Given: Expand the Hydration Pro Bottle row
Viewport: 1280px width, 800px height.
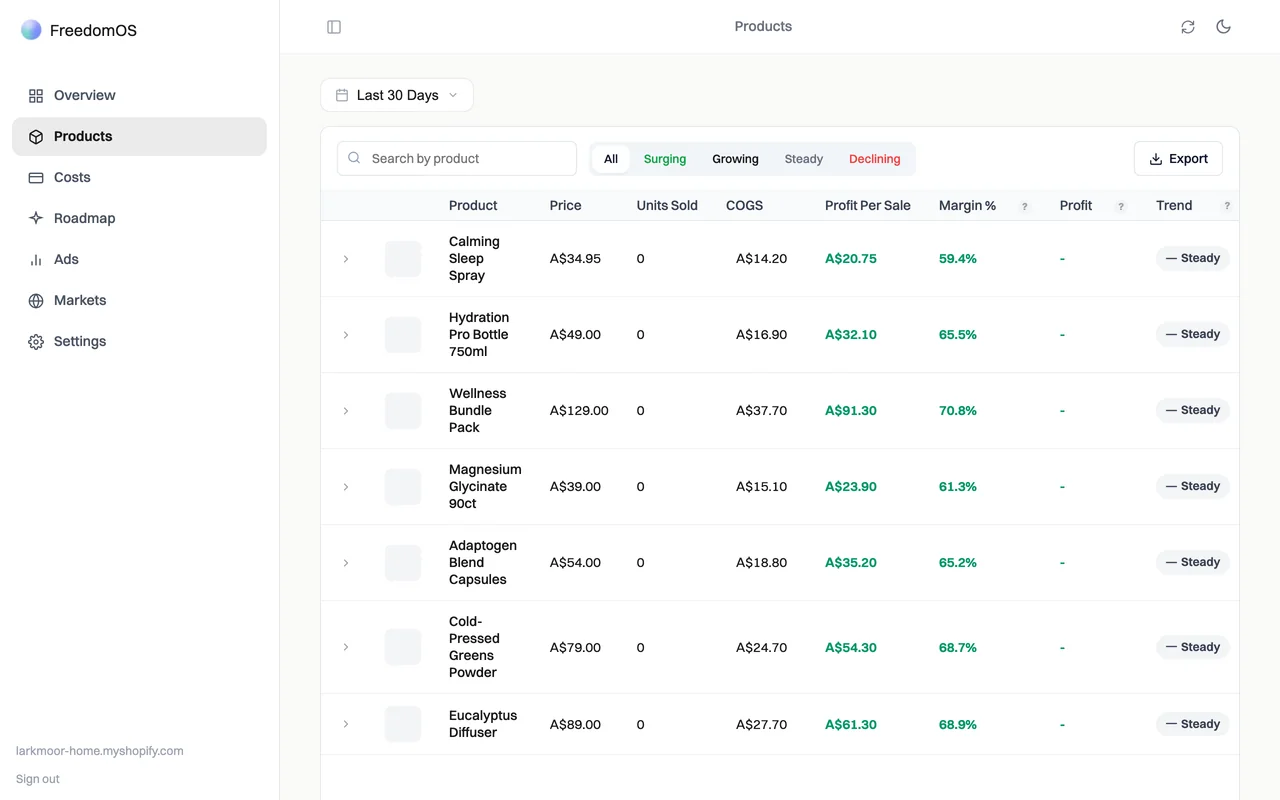Looking at the screenshot, I should coord(346,335).
